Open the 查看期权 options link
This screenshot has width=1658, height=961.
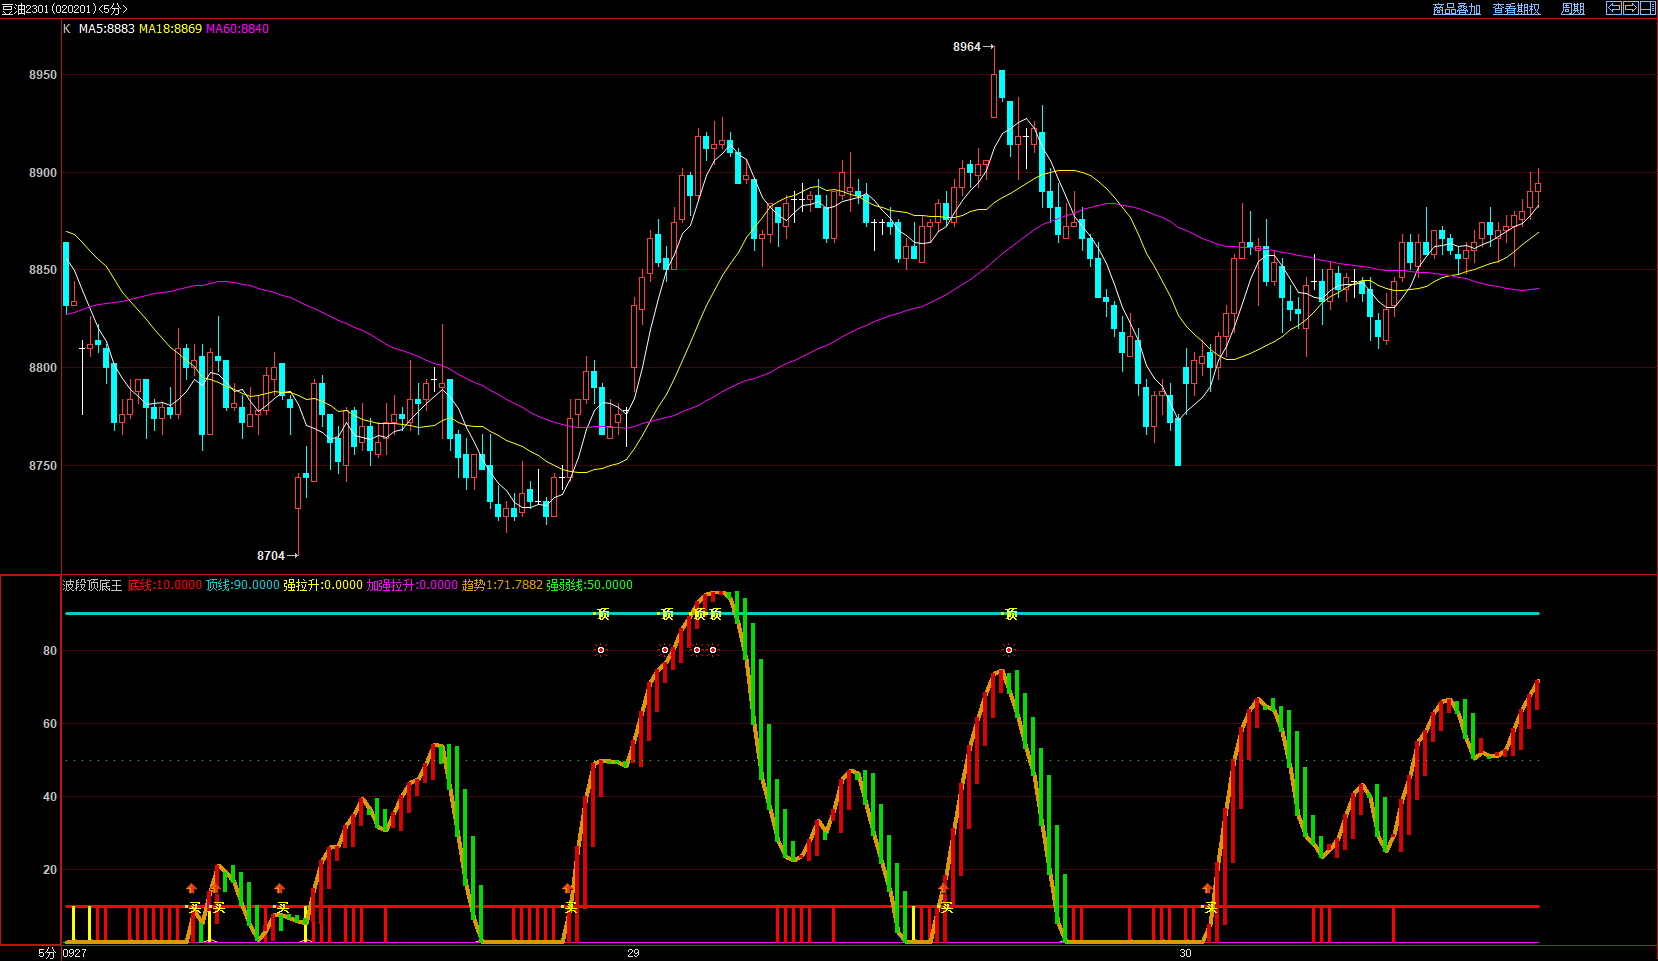click(1516, 9)
